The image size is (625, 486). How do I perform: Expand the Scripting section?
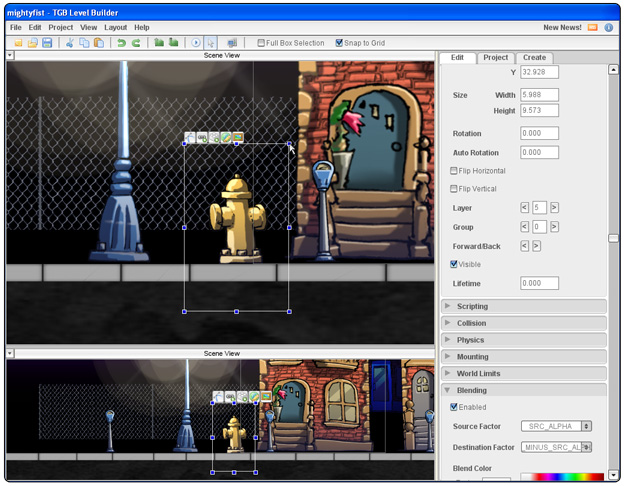(524, 306)
